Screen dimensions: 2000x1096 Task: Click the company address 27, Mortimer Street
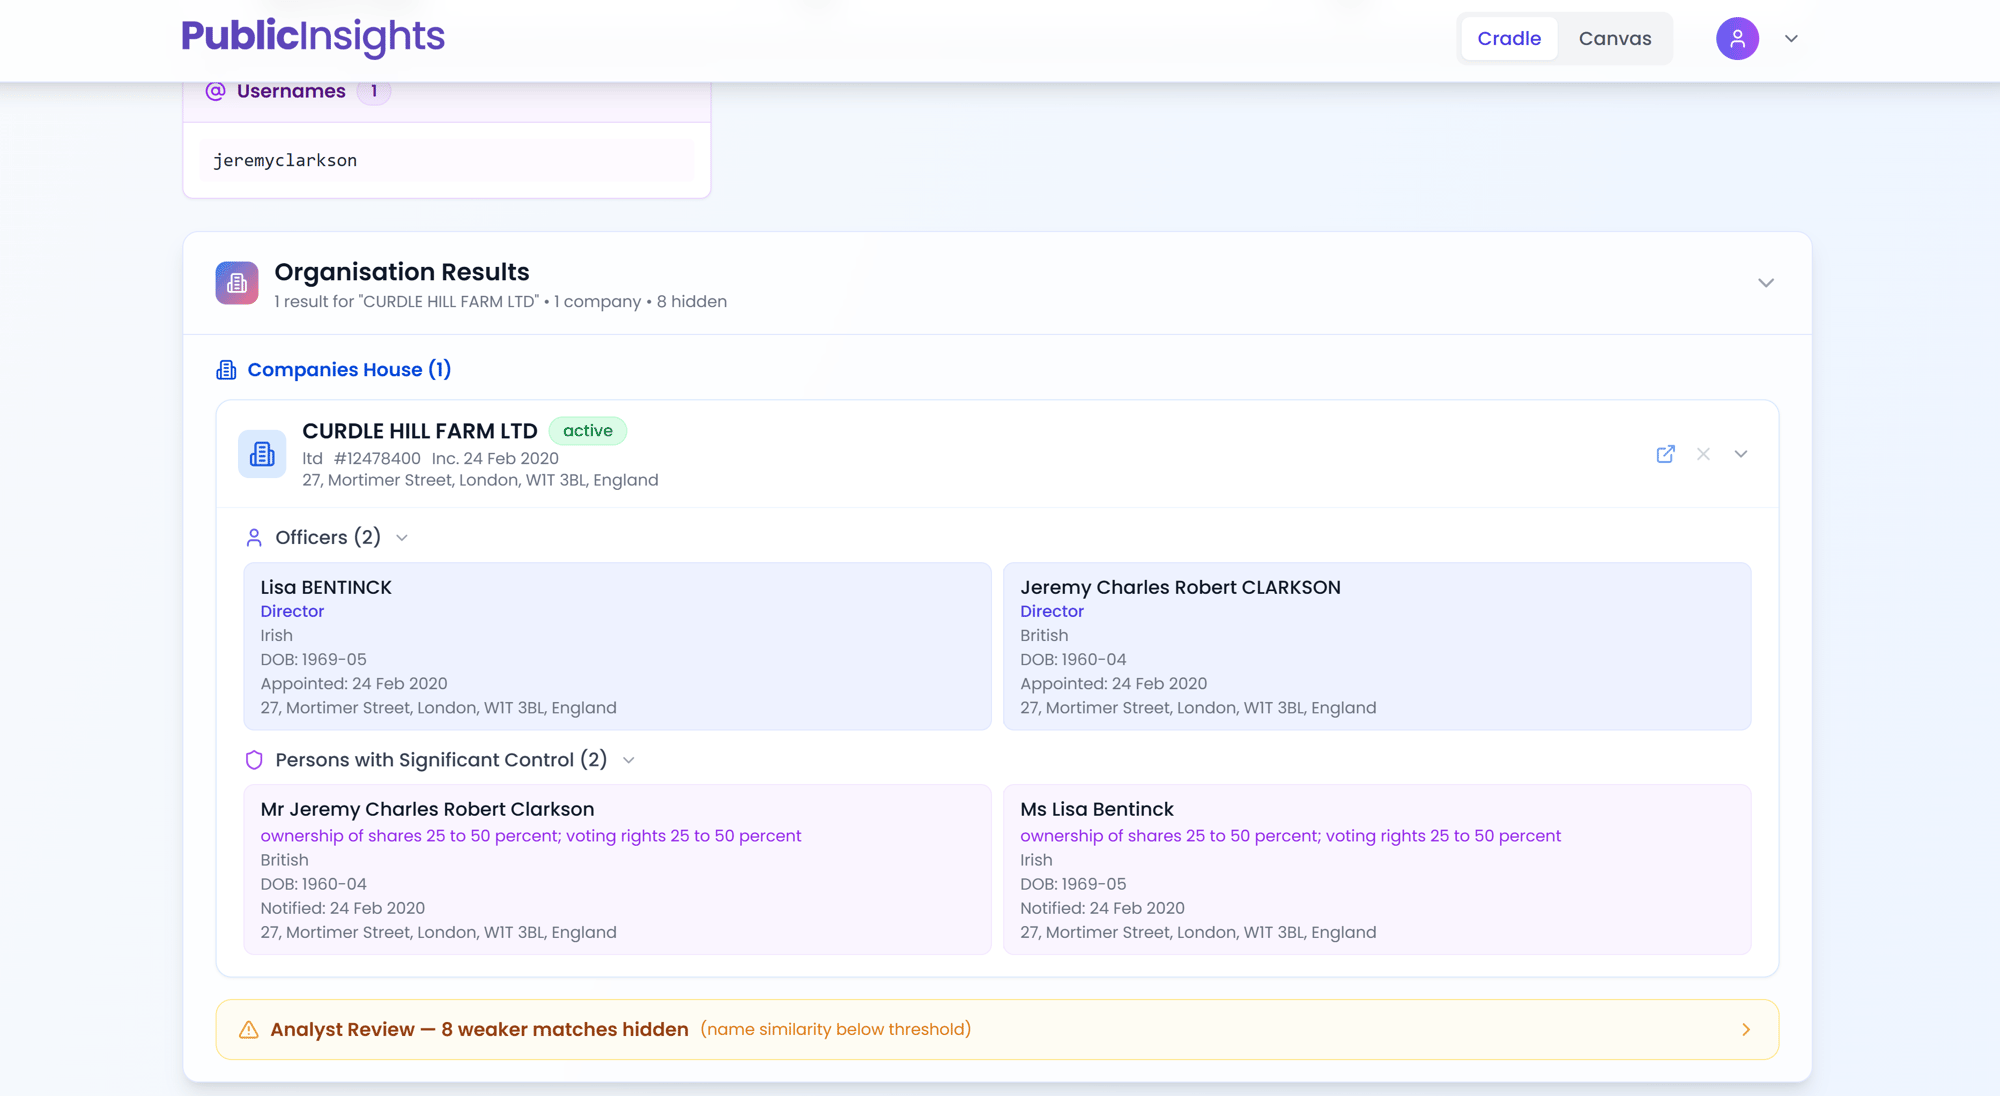point(480,480)
